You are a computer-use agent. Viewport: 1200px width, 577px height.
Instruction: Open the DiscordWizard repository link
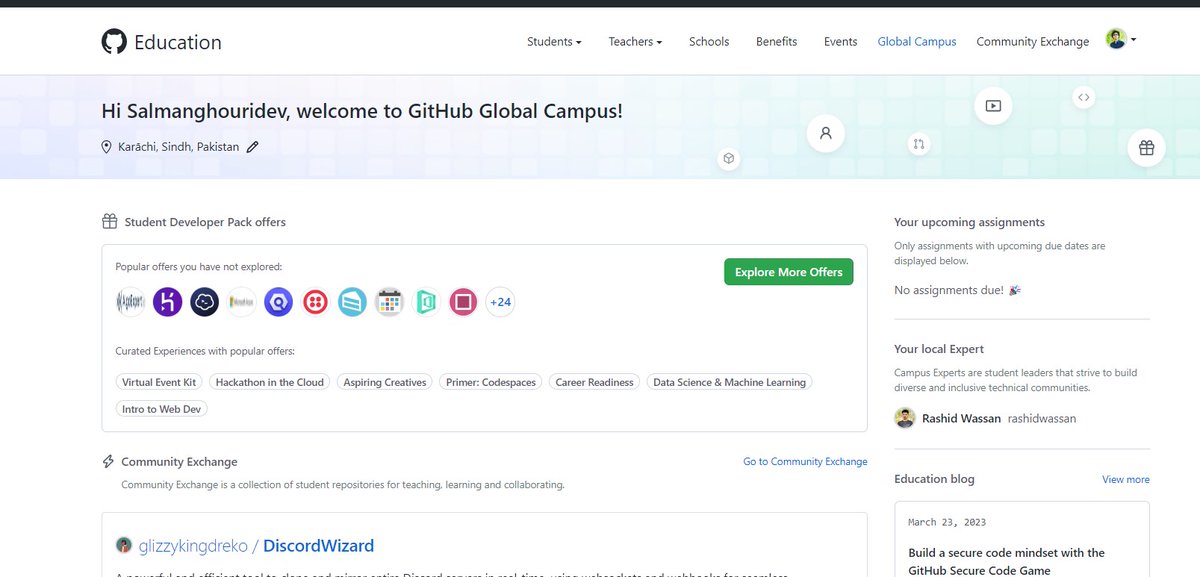pyautogui.click(x=318, y=546)
